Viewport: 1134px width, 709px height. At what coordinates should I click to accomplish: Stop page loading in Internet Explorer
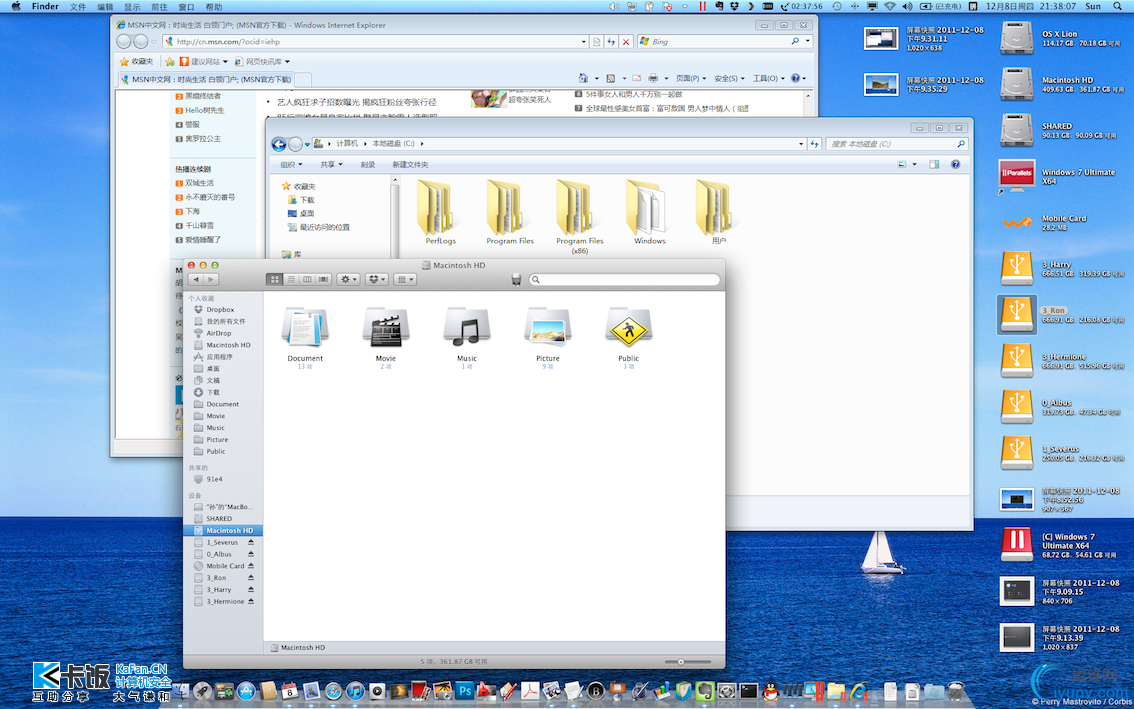tap(626, 41)
